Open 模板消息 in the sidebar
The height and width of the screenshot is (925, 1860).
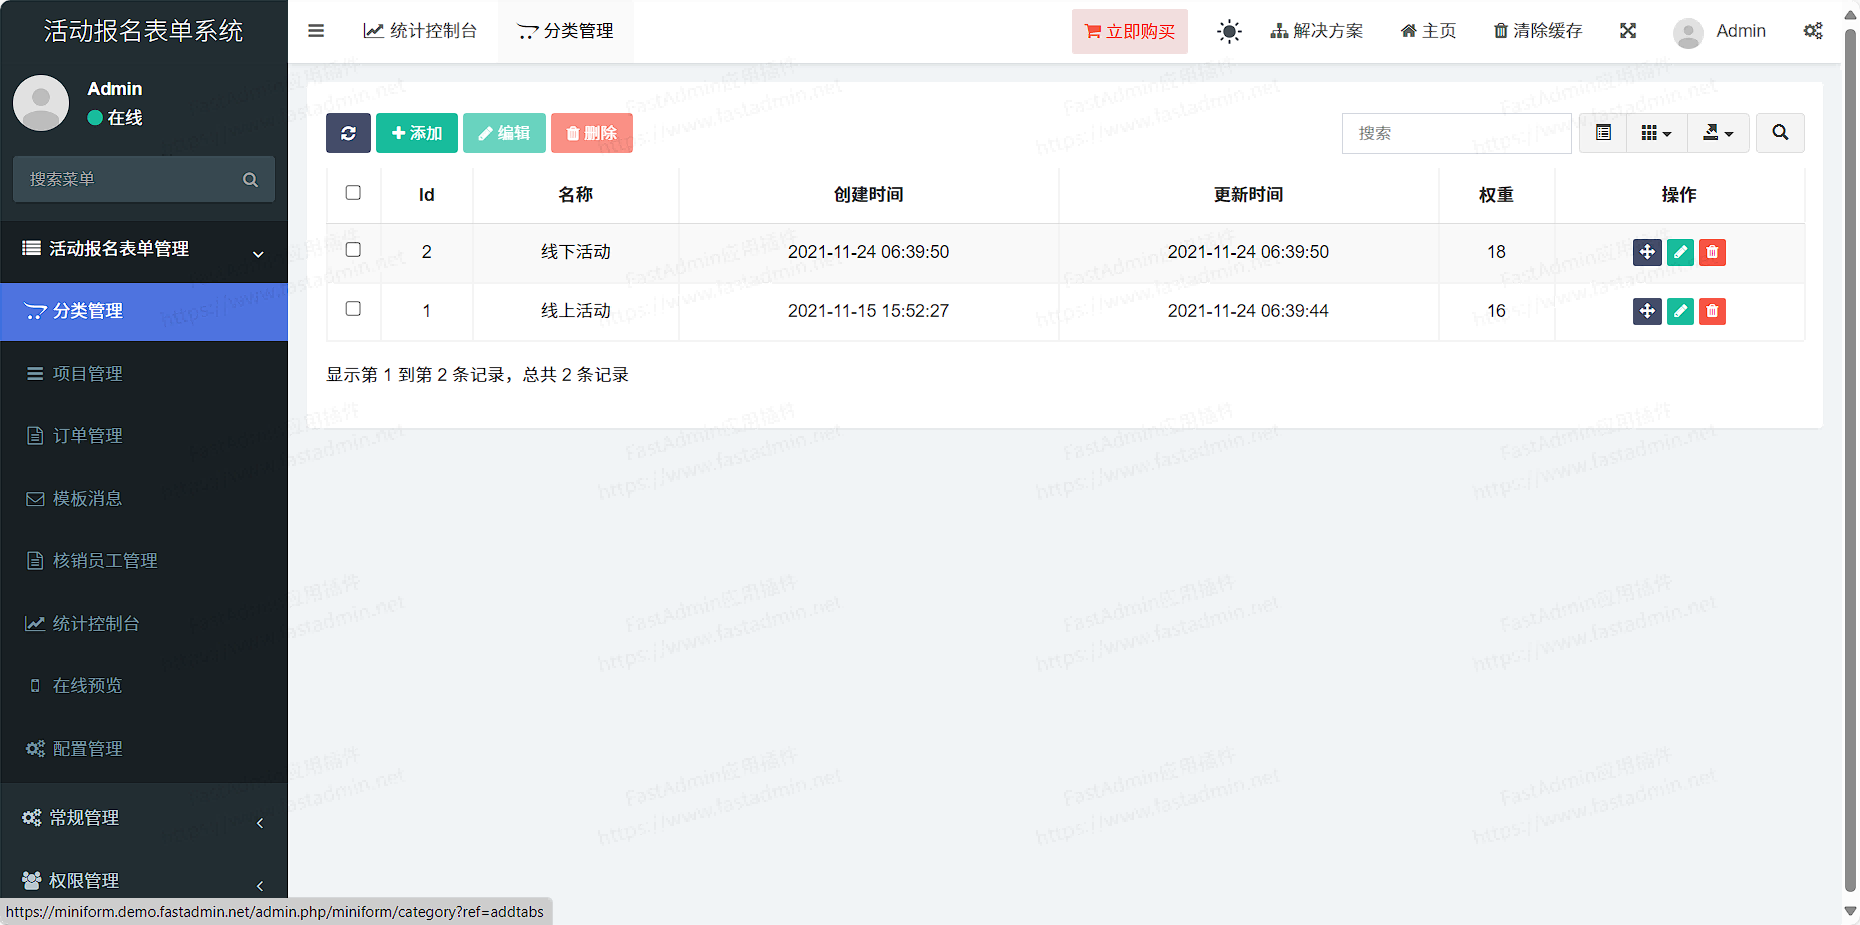(x=144, y=499)
